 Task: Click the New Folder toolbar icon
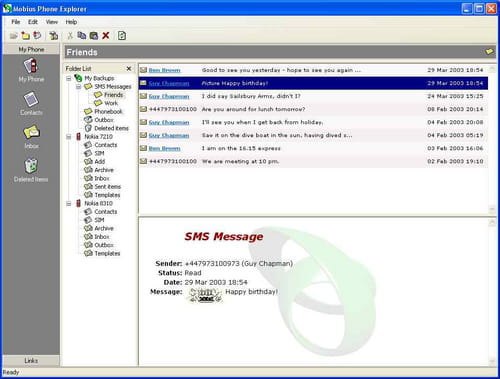point(25,35)
